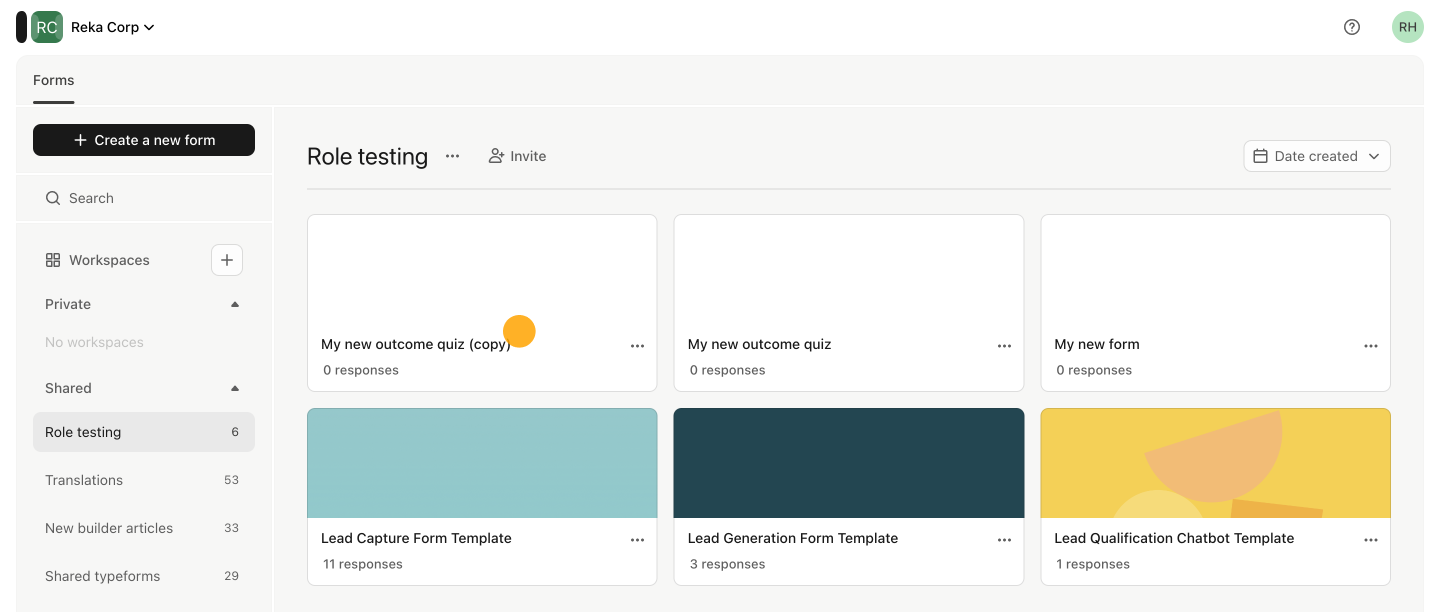The image size is (1440, 612).
Task: Open the Lead Qualification Chatbot Template thumbnail
Action: tap(1216, 463)
